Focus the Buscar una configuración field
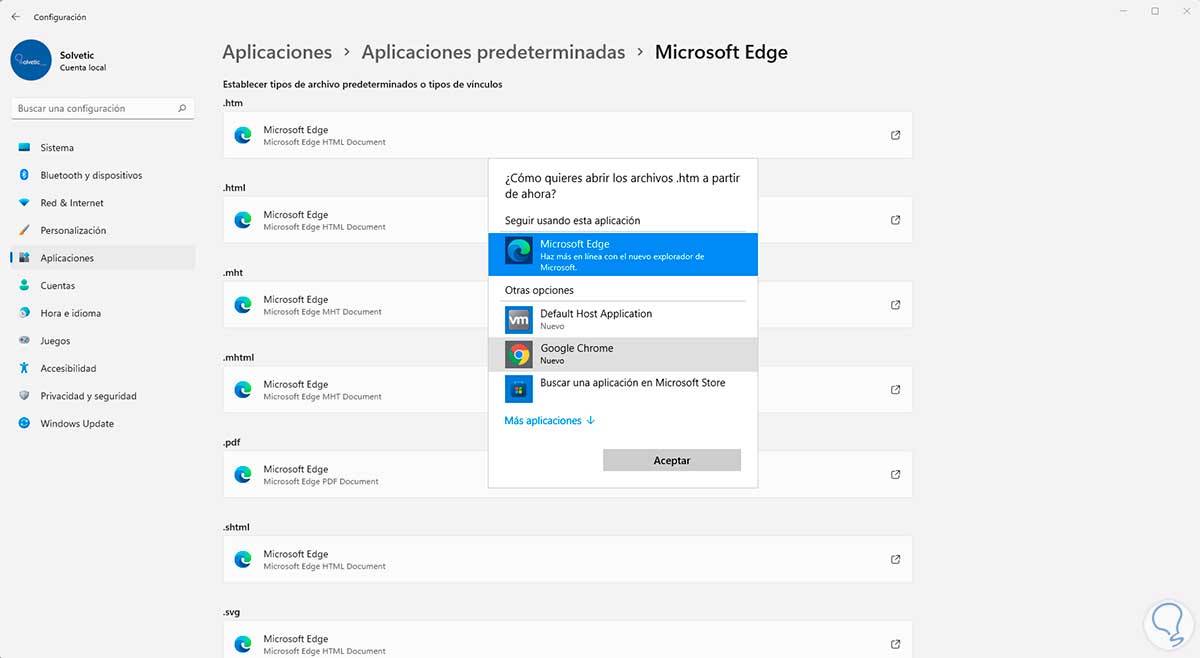Screen dimensions: 1200x658 (102, 108)
